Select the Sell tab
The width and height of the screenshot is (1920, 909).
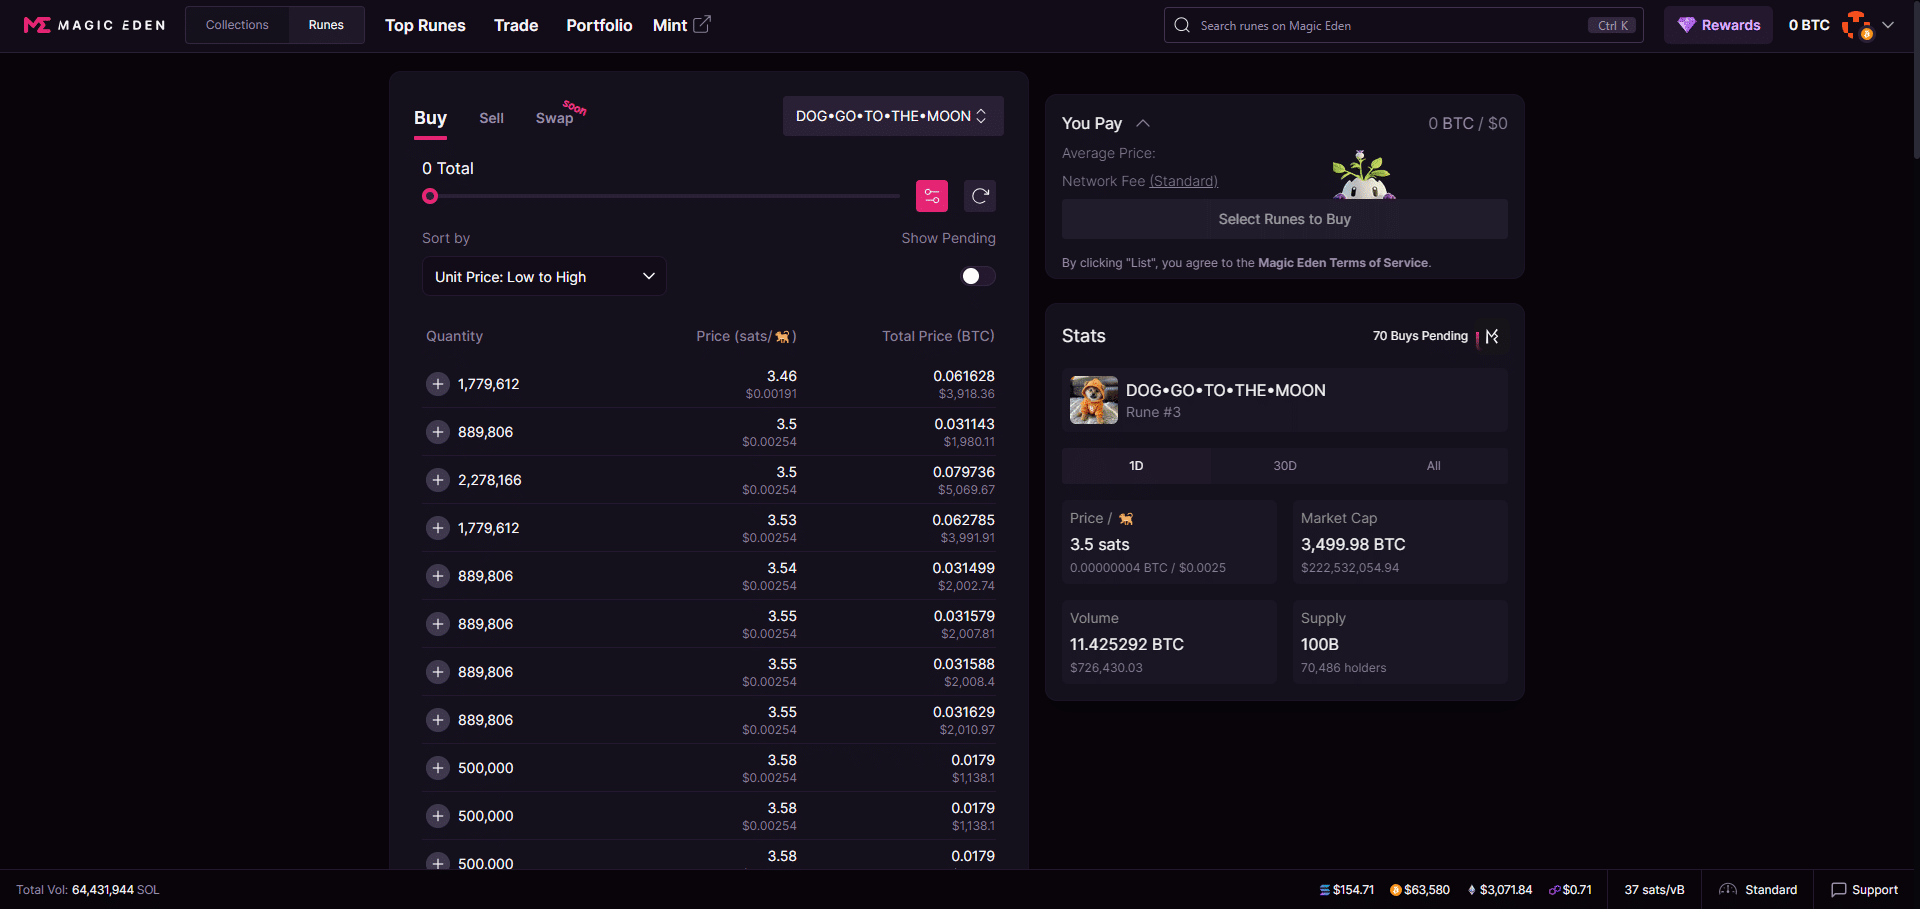pos(491,118)
